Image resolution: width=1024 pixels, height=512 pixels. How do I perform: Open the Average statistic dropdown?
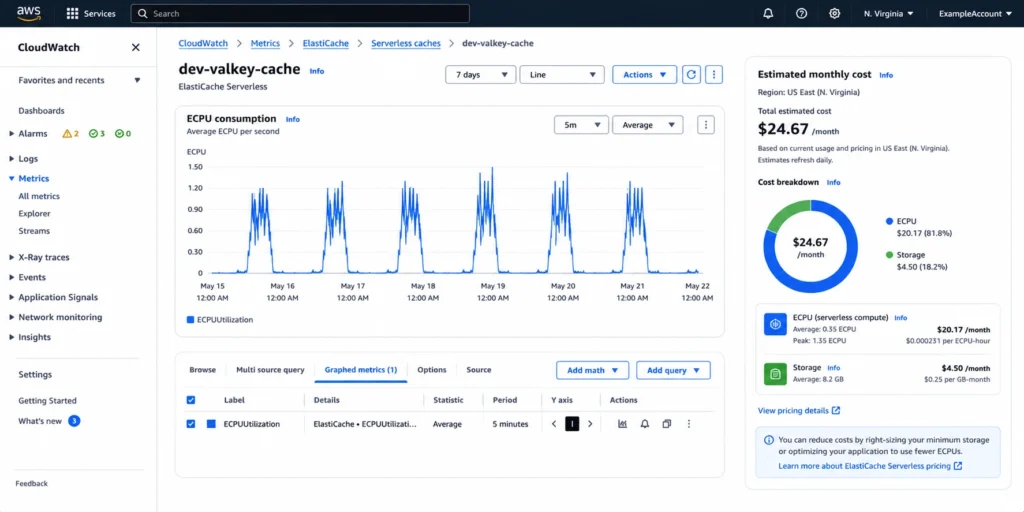pyautogui.click(x=648, y=125)
